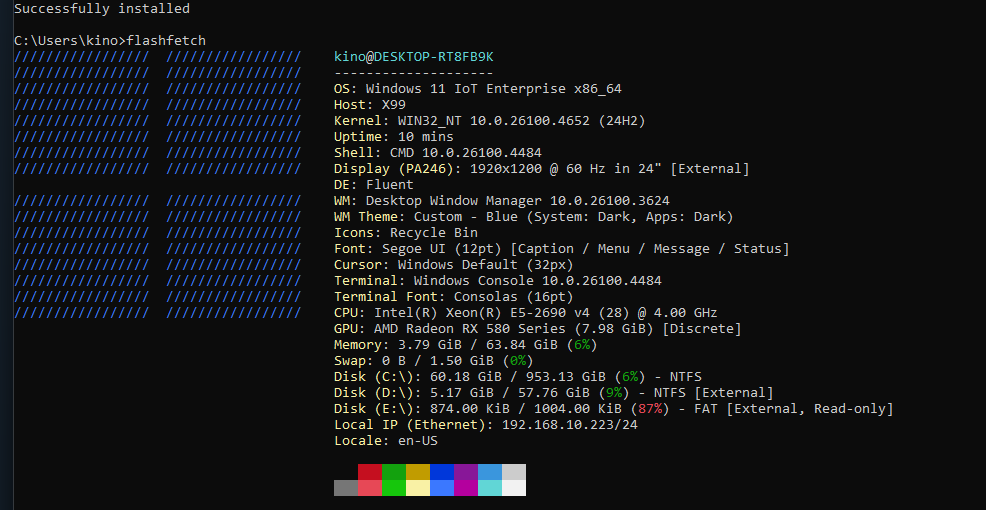986x510 pixels.
Task: Click the Memory: 3.79 GiB usage line
Action: coord(465,345)
